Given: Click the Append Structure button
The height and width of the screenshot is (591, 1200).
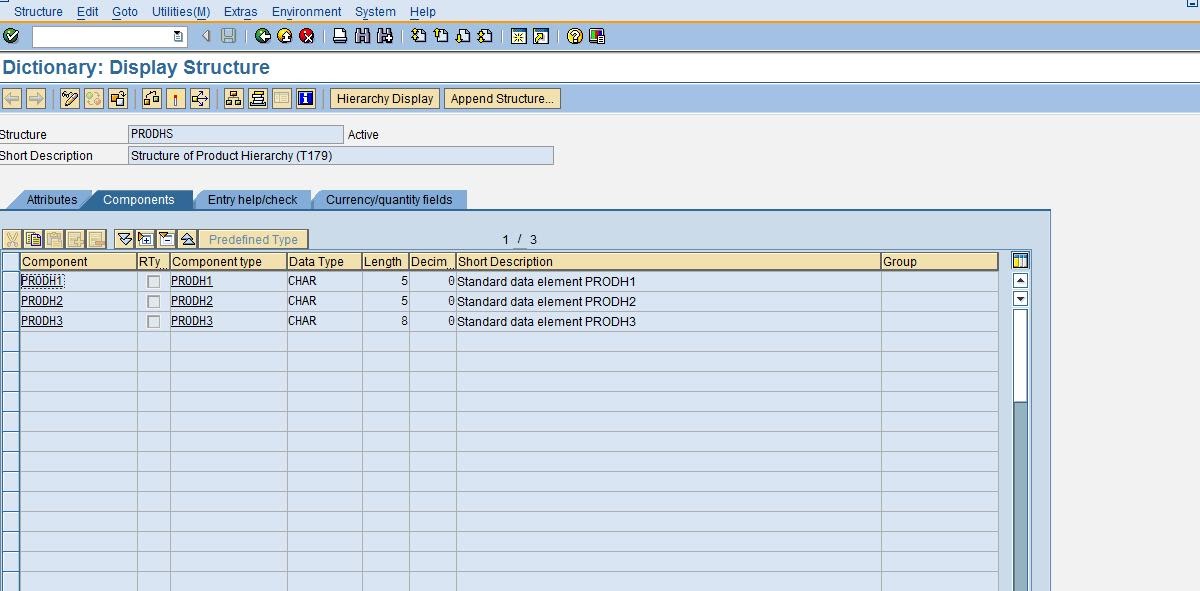Looking at the screenshot, I should (502, 98).
